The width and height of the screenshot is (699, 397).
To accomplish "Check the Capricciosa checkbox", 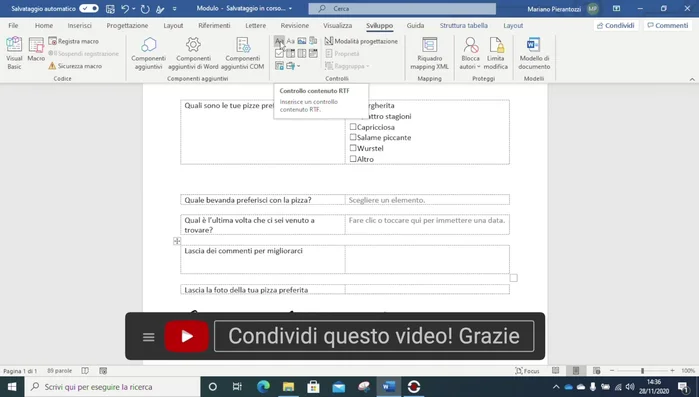I will click(x=353, y=127).
